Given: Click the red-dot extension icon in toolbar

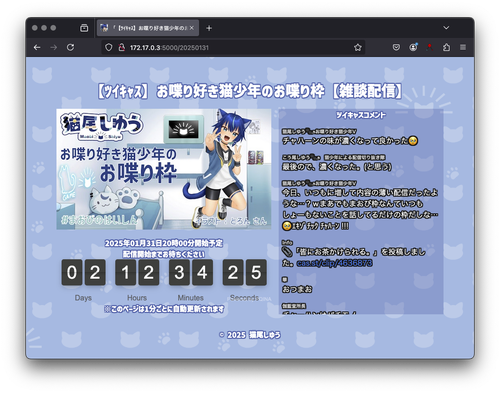Looking at the screenshot, I should (x=430, y=47).
